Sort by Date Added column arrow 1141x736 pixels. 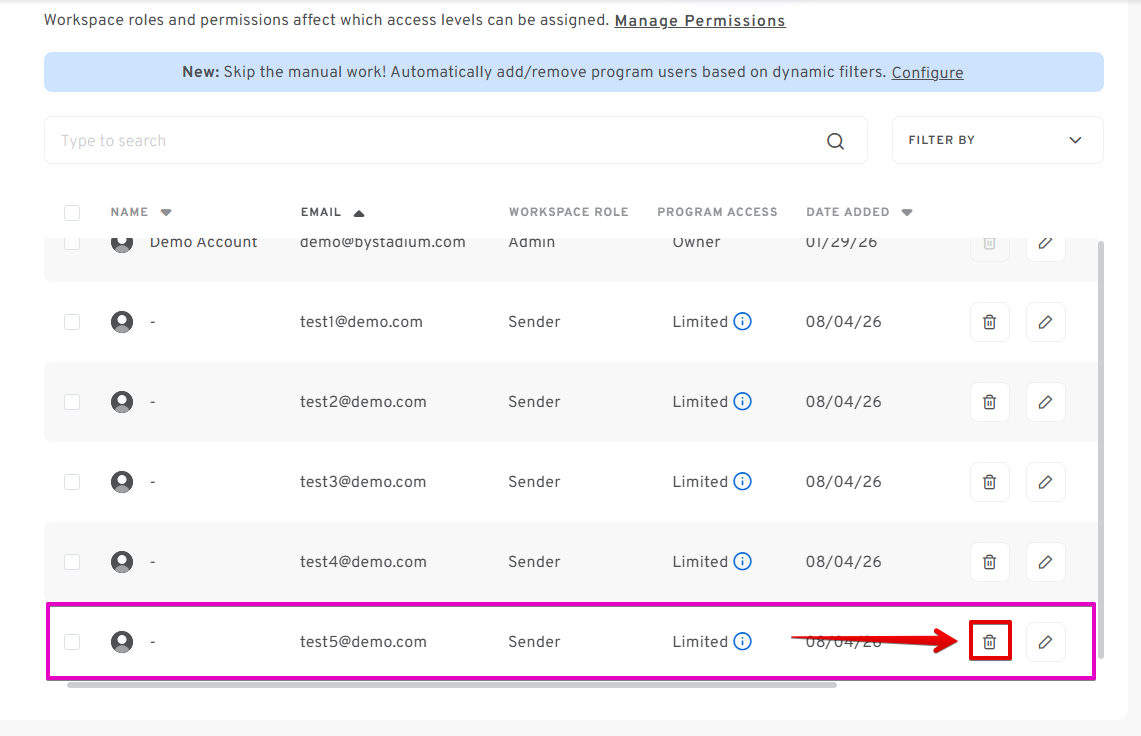(907, 213)
